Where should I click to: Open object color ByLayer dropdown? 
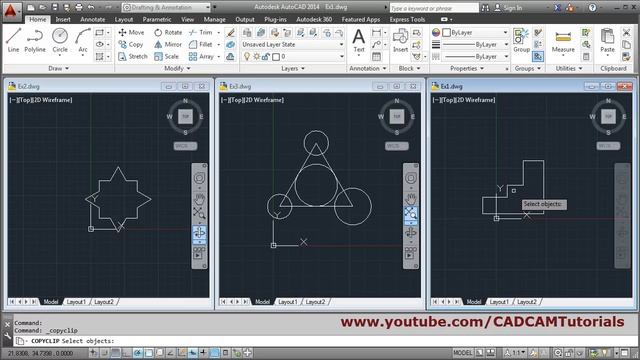click(476, 32)
